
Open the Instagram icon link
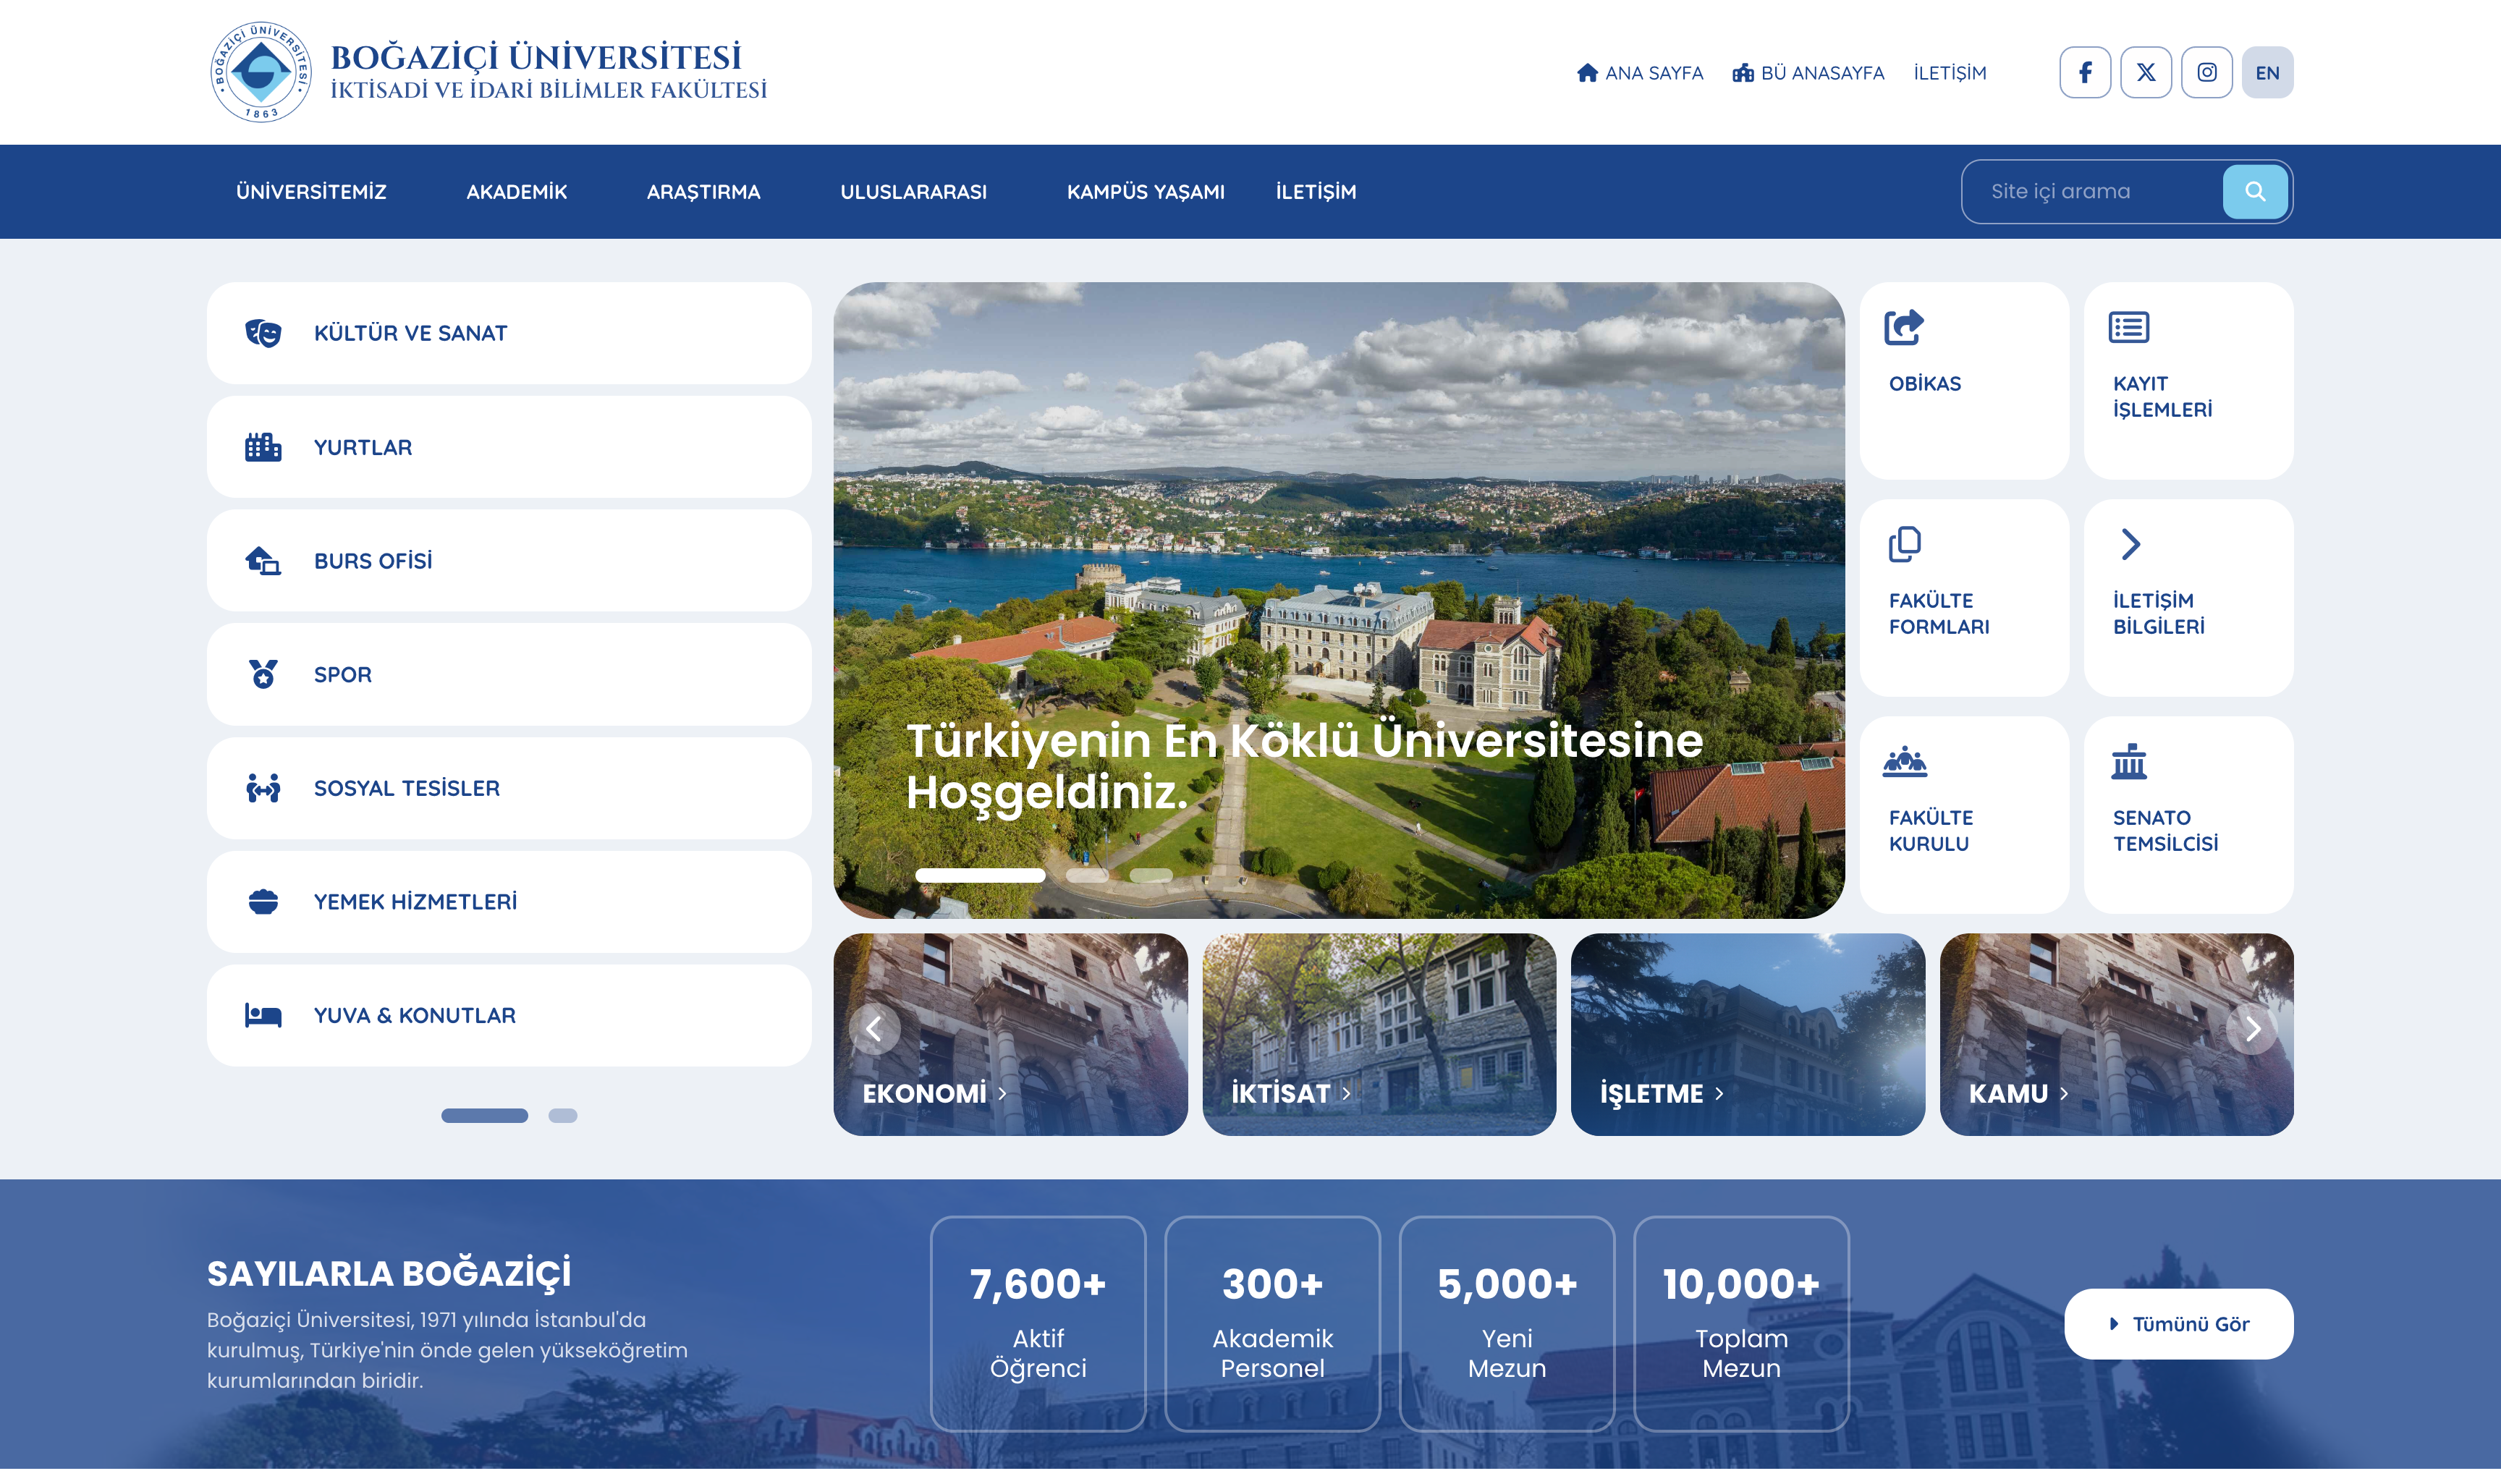[x=2207, y=72]
